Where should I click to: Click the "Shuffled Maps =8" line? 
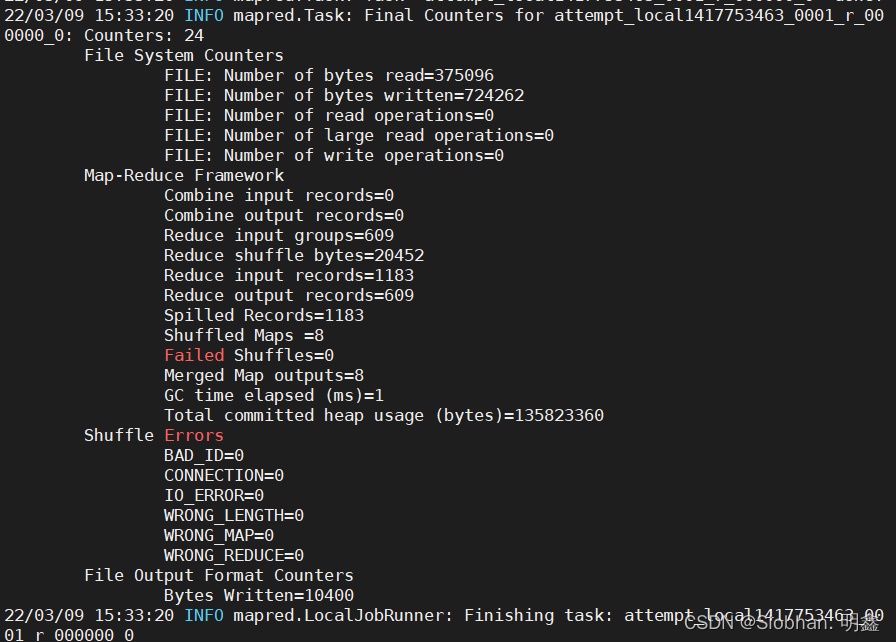click(243, 335)
